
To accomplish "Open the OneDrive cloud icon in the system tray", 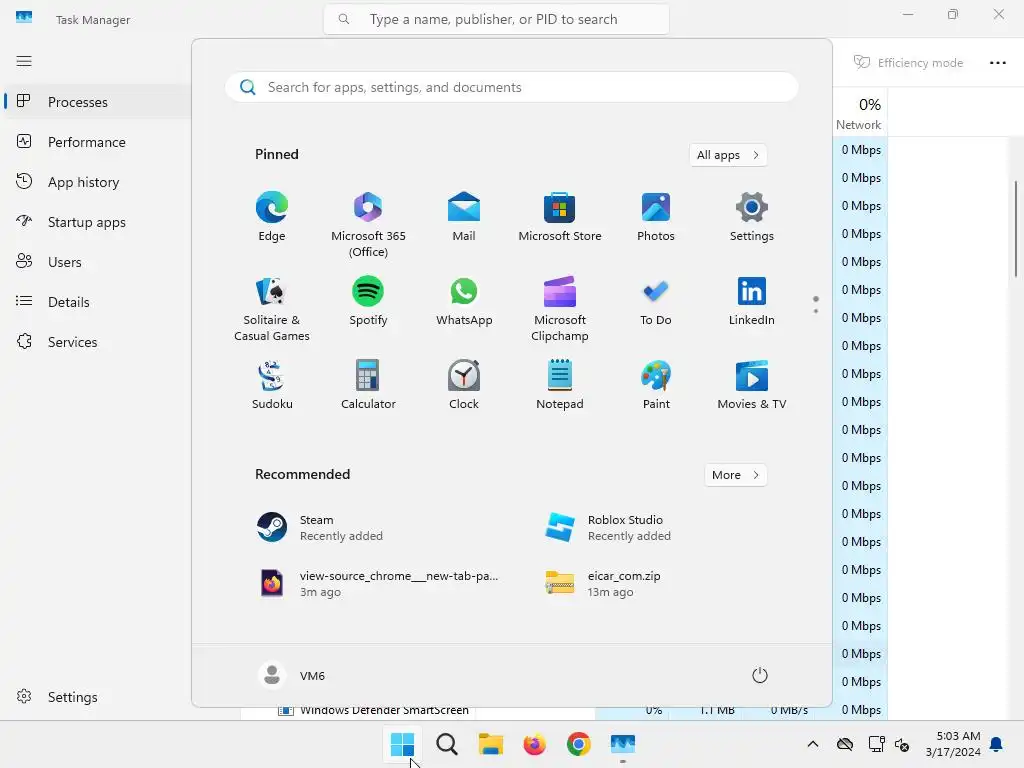I will click(x=845, y=744).
